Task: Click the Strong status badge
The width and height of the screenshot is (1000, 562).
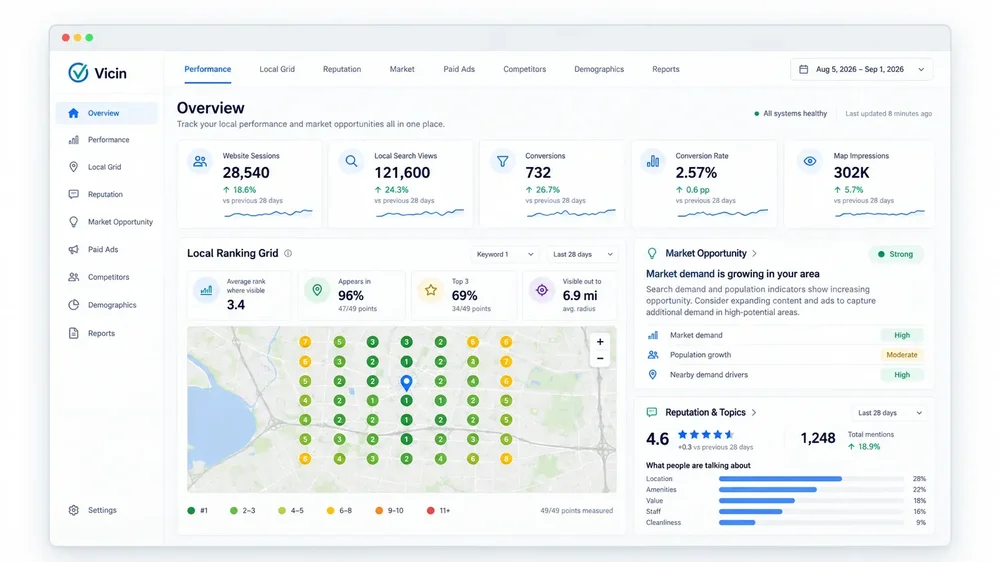Action: point(895,254)
